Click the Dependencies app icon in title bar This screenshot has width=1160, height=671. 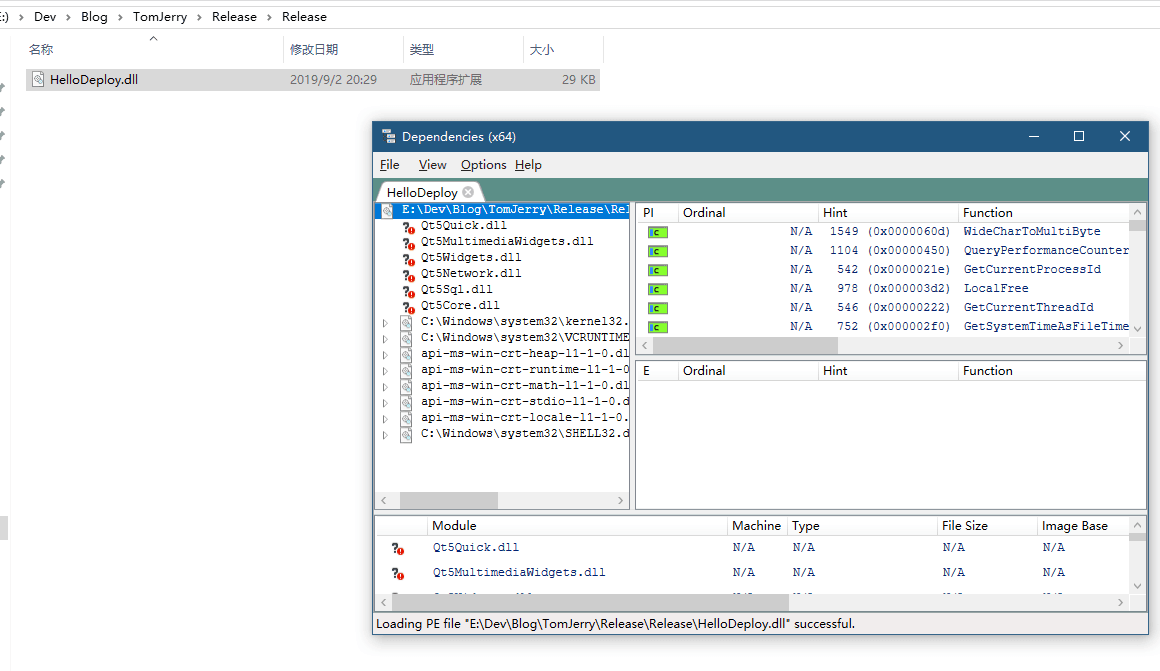(x=388, y=136)
